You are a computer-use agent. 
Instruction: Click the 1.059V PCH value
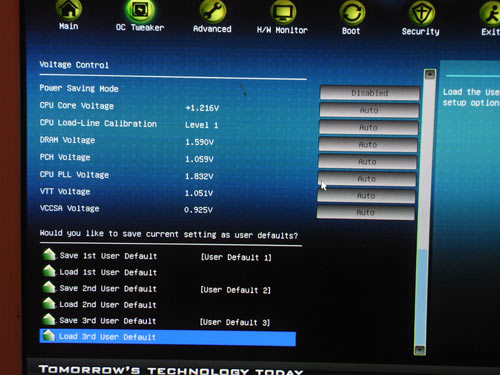[x=199, y=159]
